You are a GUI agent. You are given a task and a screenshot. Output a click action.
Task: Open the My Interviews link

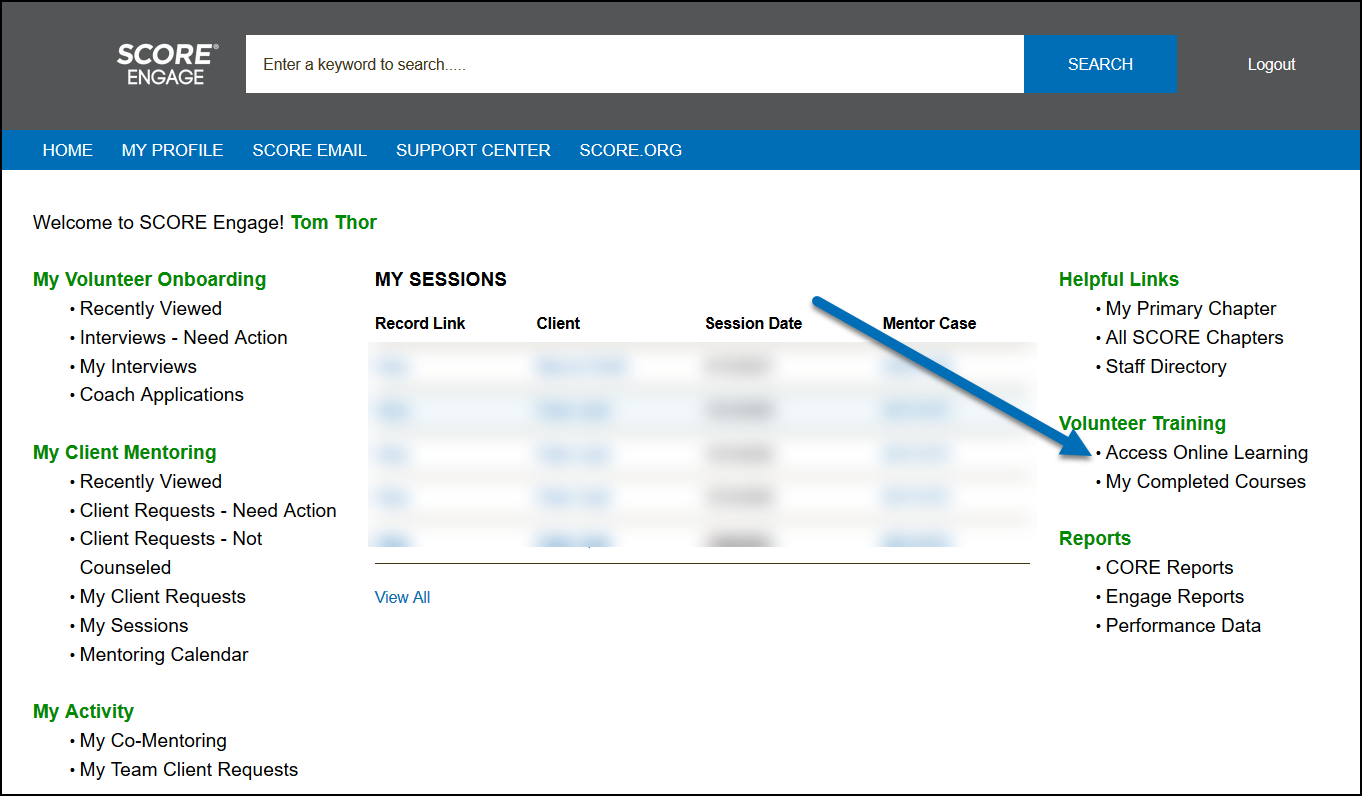[x=138, y=366]
